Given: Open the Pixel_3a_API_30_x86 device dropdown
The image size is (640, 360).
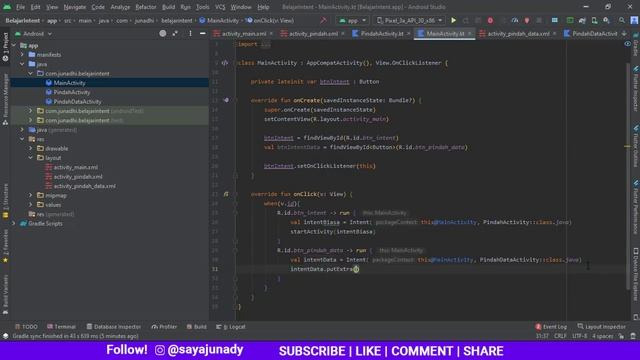Looking at the screenshot, I should click(409, 20).
